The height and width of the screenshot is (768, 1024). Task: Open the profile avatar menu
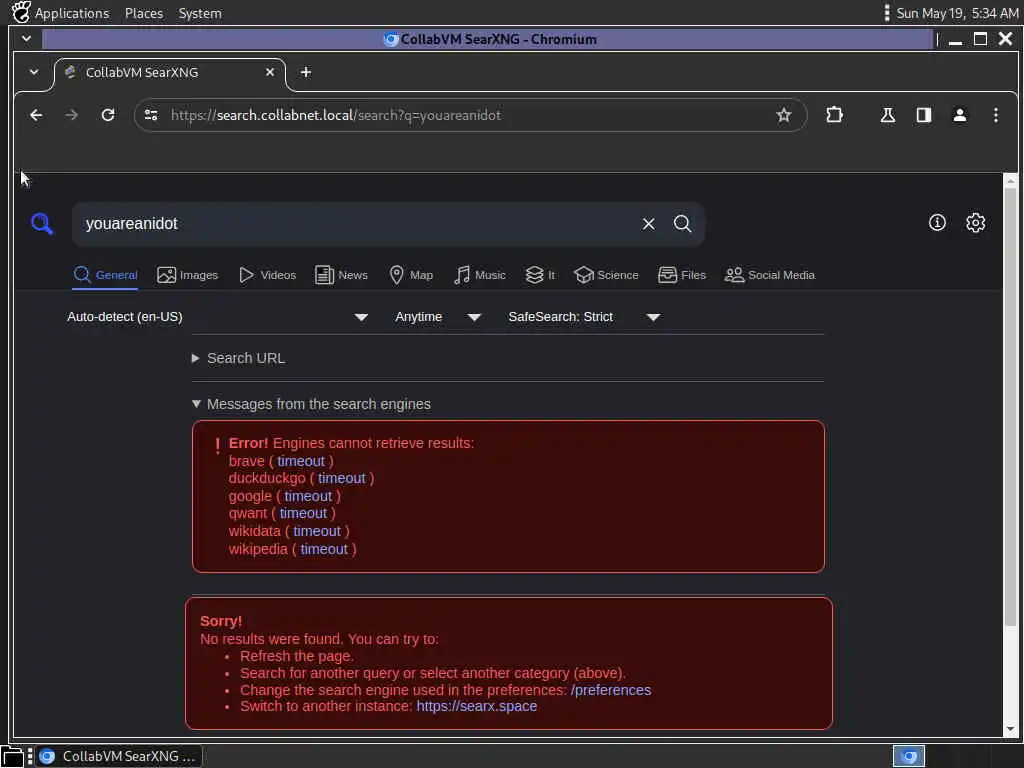(959, 115)
